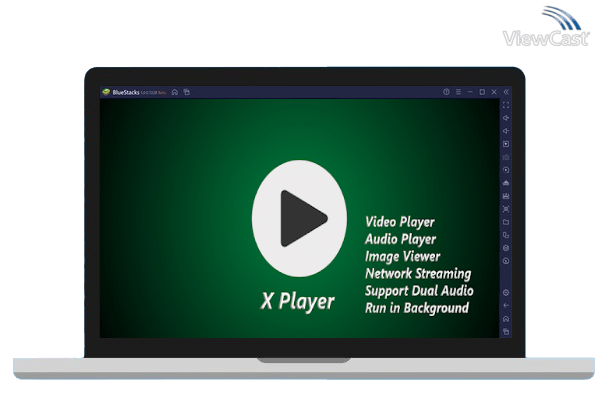Click the volume down speaker icon
Screen dimensions: 602x414
tap(506, 131)
